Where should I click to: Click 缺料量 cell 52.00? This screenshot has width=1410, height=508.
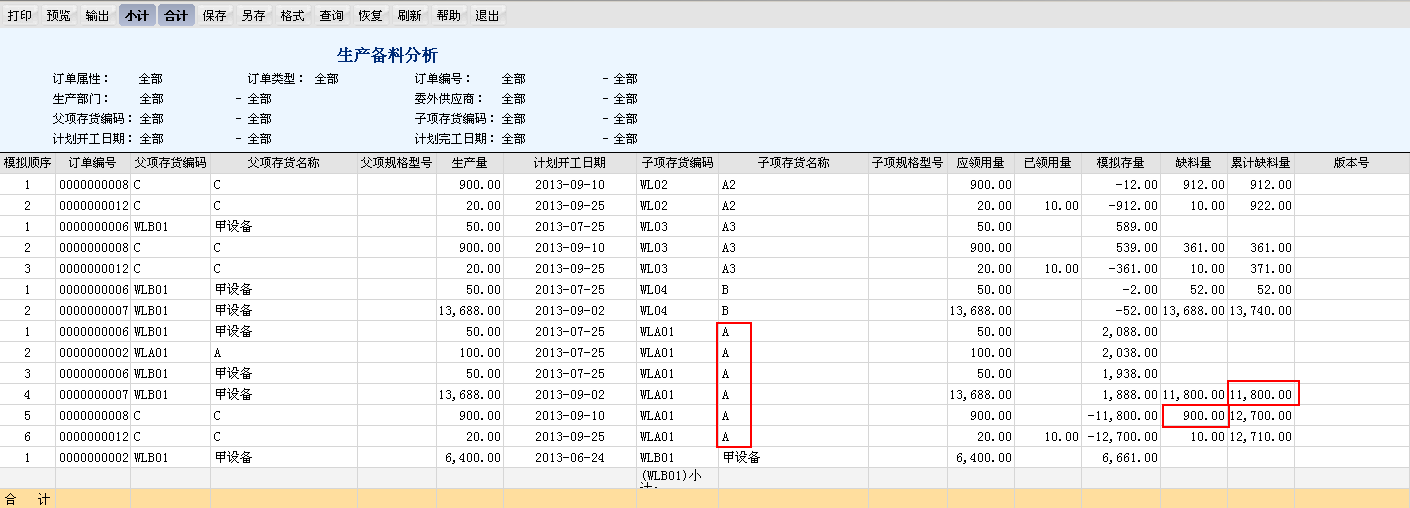(x=1193, y=289)
